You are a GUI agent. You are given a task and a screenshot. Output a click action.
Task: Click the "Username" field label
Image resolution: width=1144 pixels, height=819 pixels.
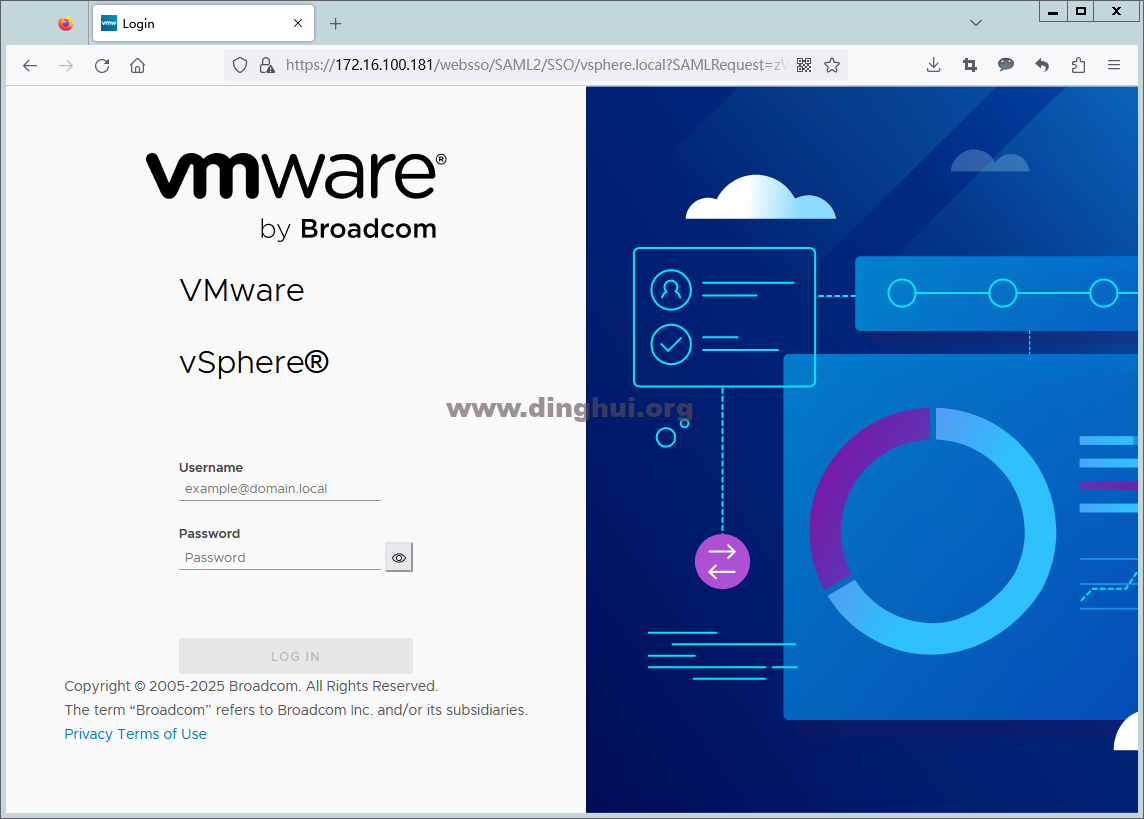[x=211, y=467]
